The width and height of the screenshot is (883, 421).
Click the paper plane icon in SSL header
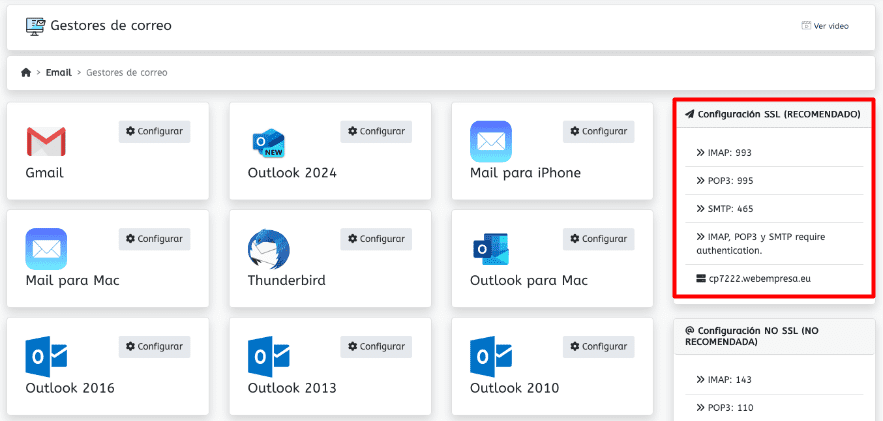(689, 114)
